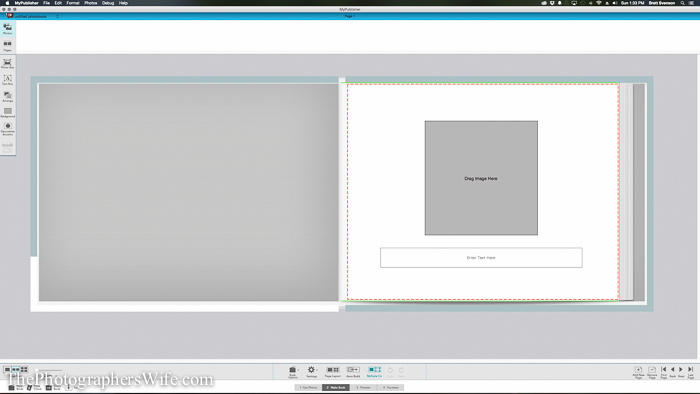
Task: Click the volume icon in menu bar
Action: point(615,3)
